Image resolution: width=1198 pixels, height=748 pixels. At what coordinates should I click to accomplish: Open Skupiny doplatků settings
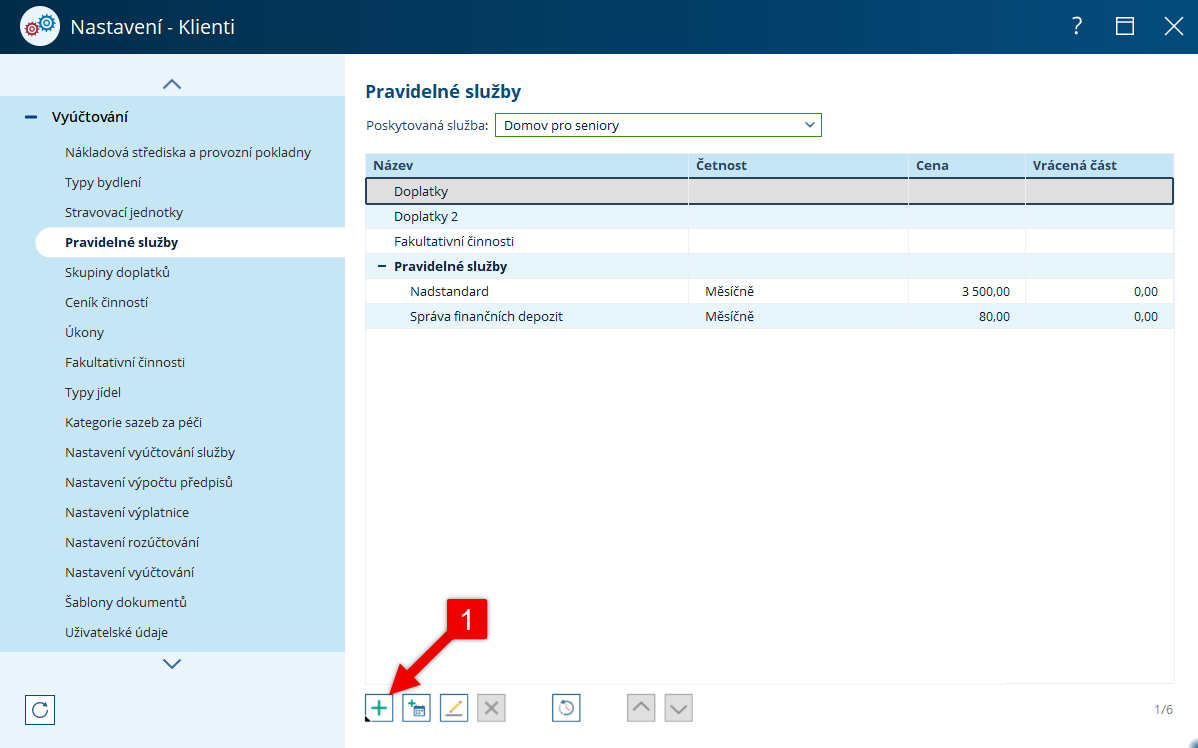[118, 273]
